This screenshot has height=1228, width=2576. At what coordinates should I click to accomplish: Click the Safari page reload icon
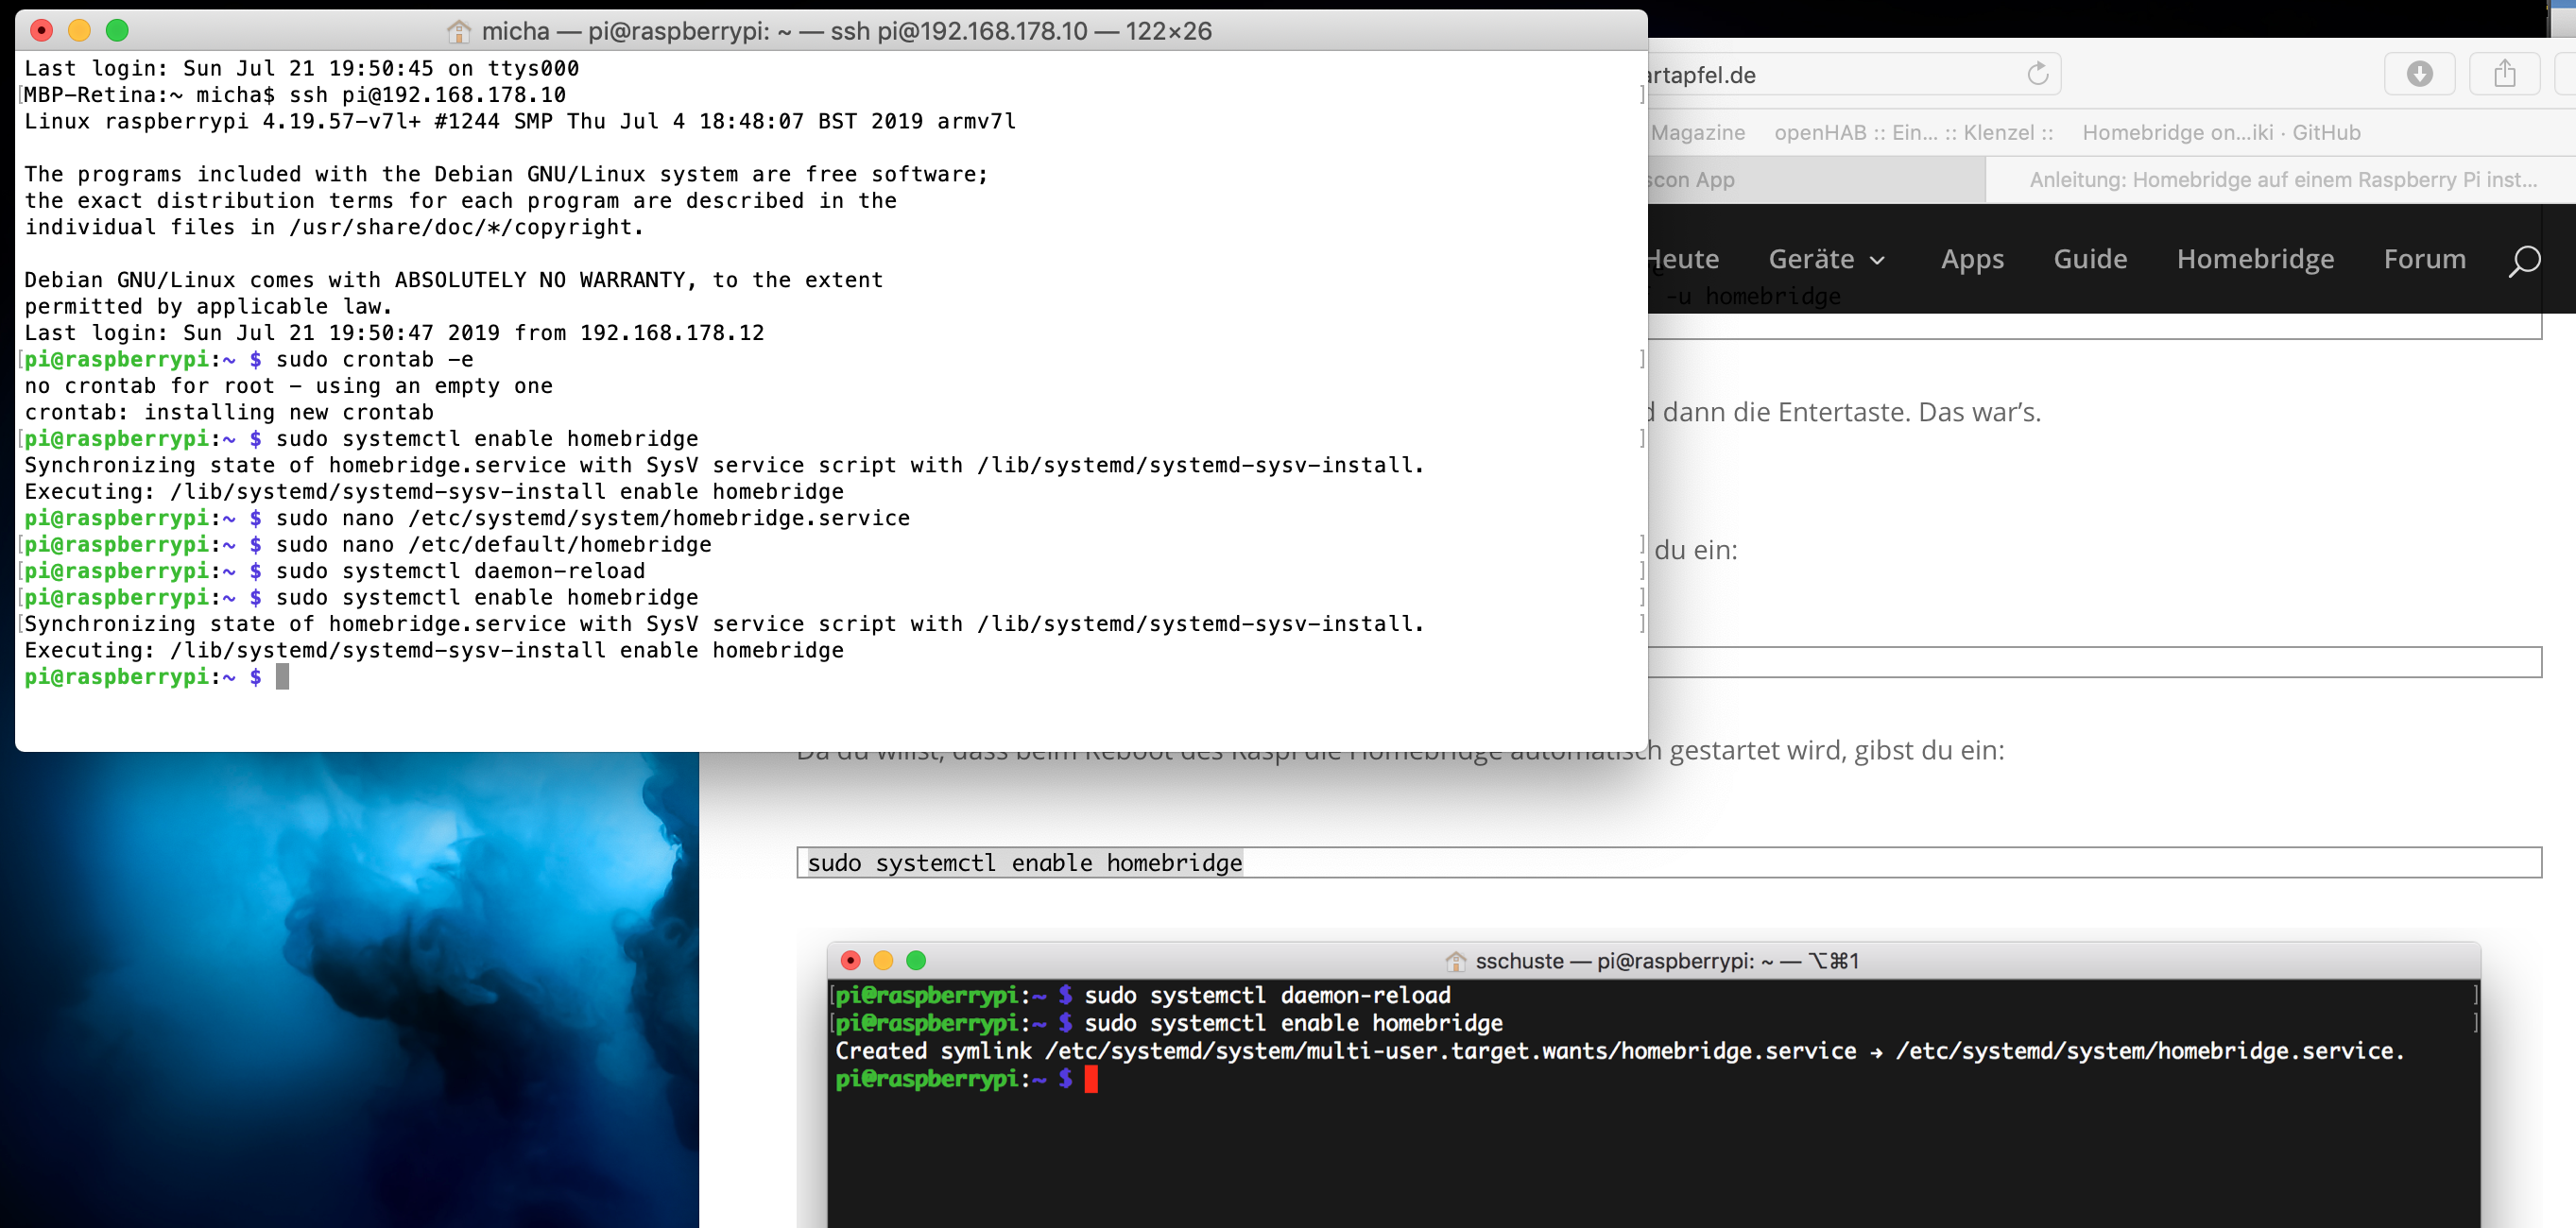tap(2037, 74)
